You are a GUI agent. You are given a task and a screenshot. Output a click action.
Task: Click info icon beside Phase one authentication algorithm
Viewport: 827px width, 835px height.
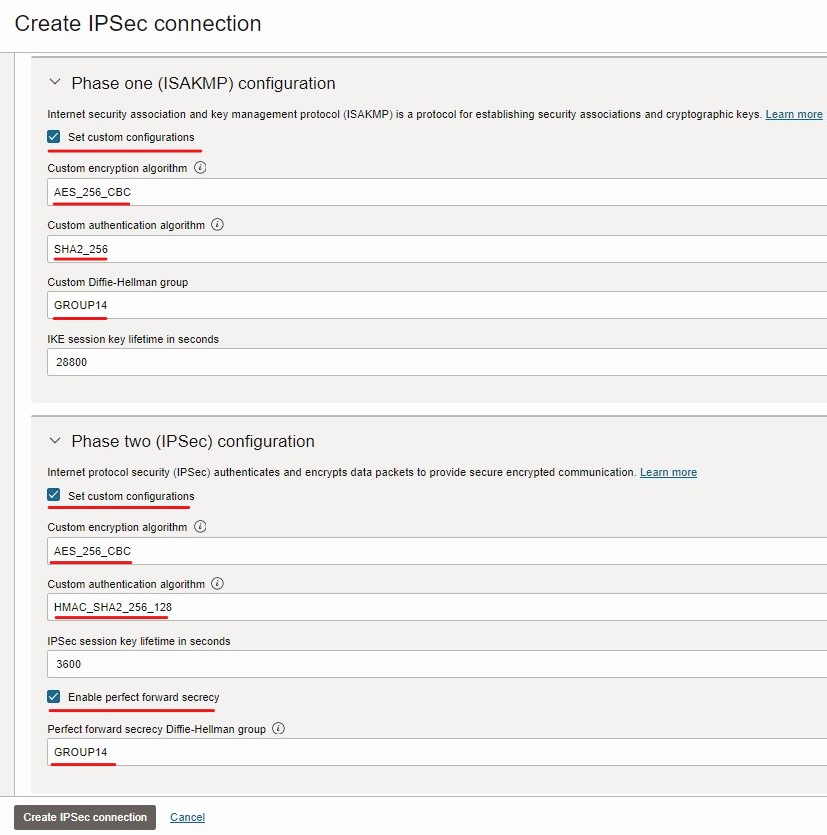[218, 225]
